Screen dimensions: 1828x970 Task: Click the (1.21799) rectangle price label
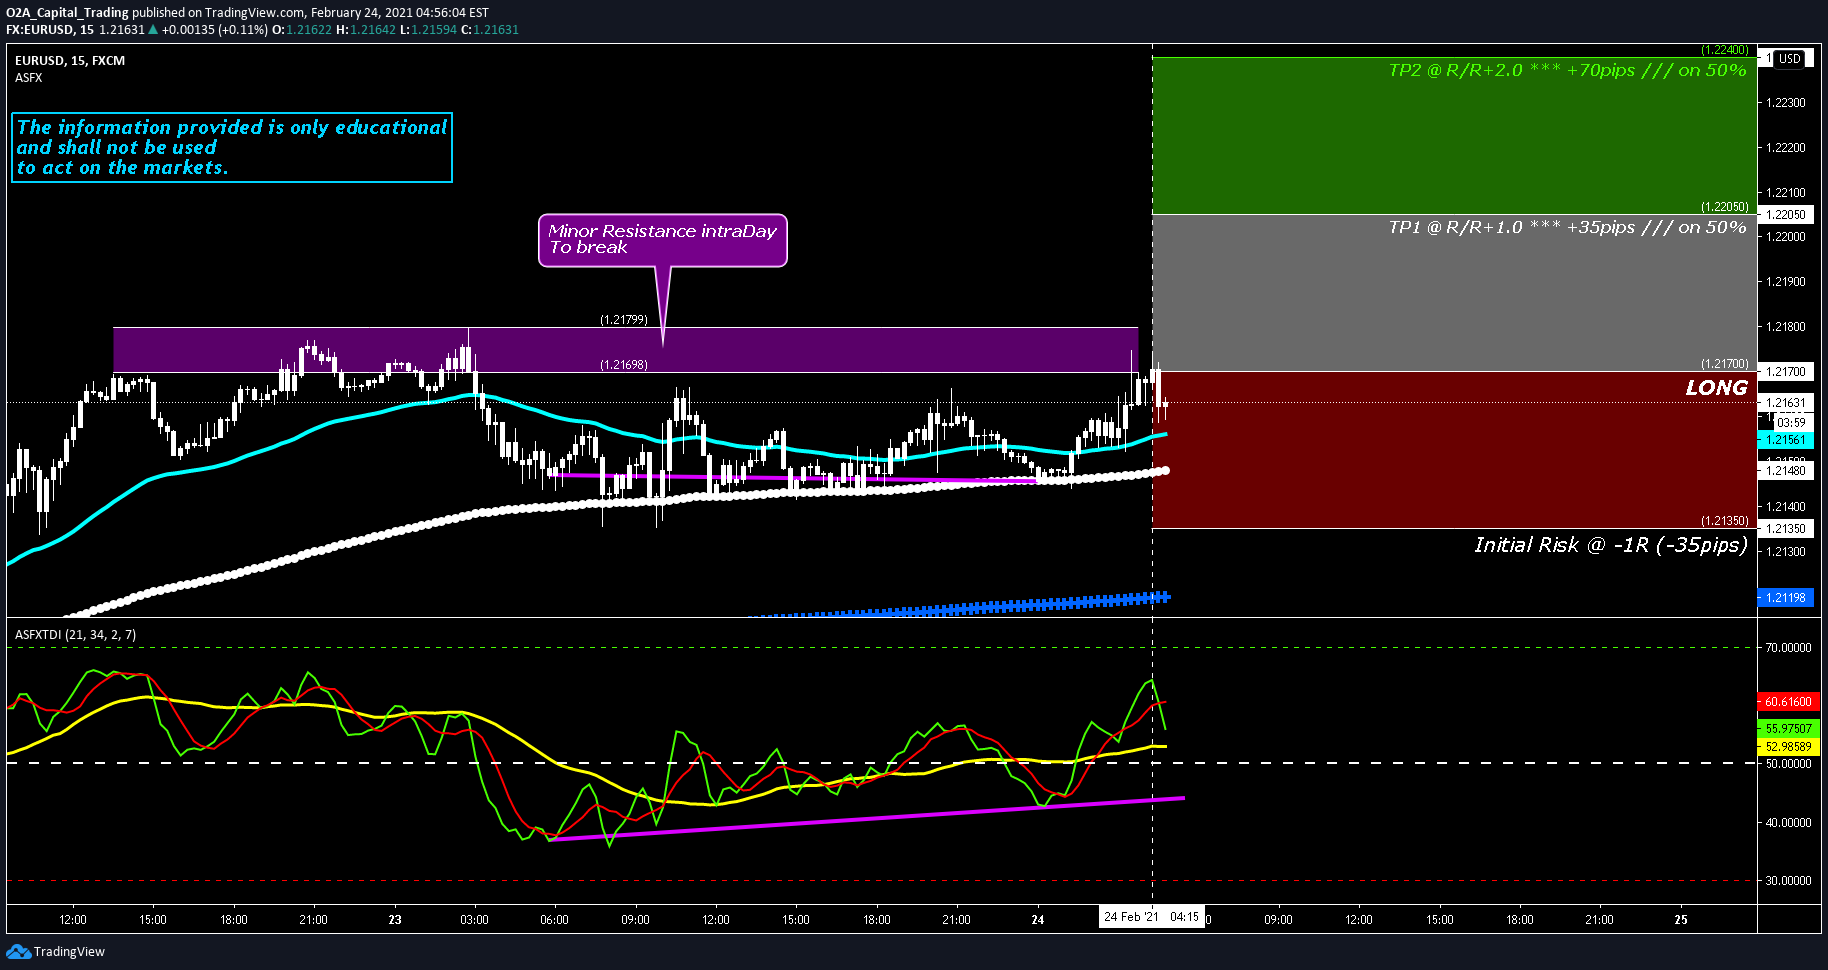[624, 320]
